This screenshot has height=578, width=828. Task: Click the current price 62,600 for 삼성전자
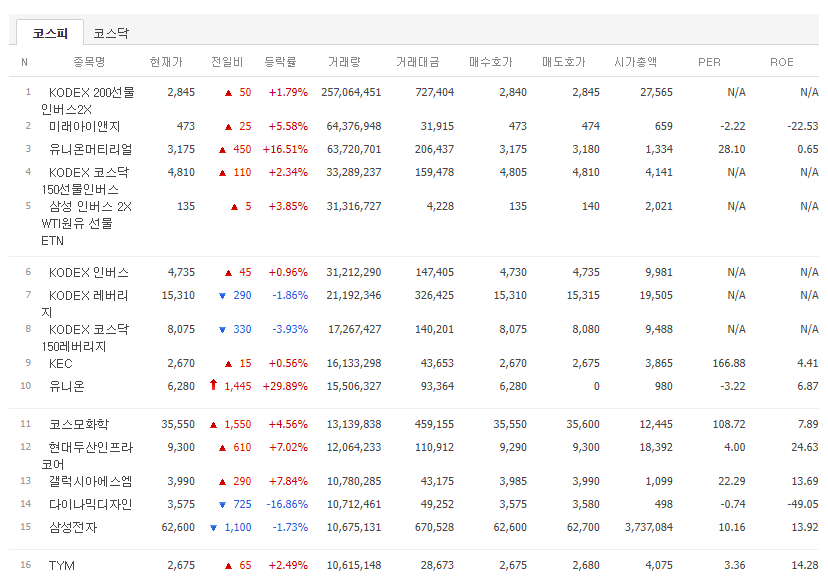pos(178,527)
